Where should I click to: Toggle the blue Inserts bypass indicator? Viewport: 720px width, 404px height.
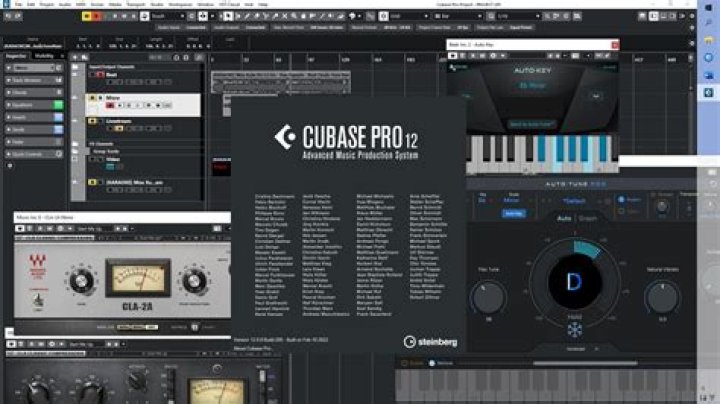[58, 118]
